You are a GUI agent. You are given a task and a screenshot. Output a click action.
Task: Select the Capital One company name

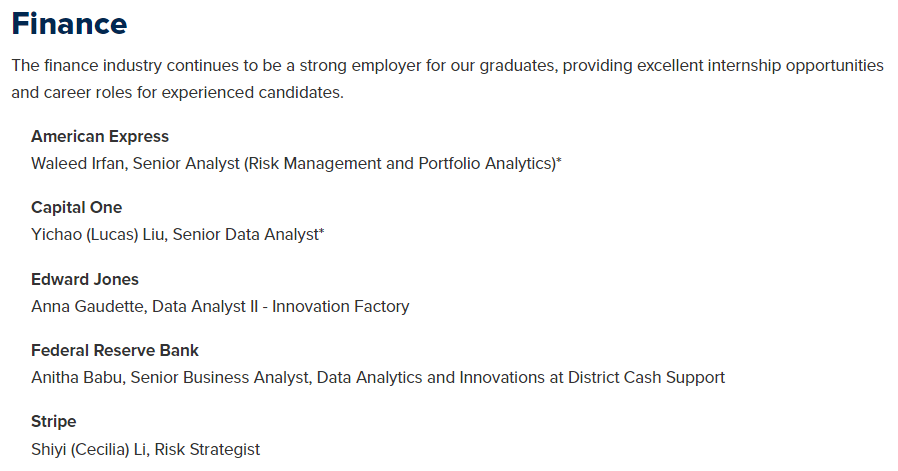coord(76,207)
